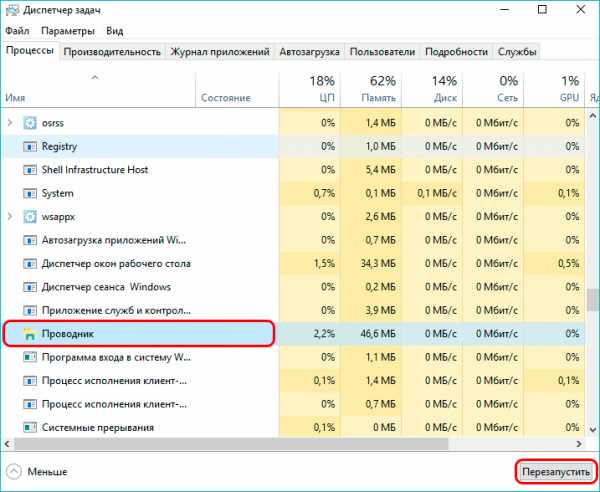Open the Службы tab
600x492 pixels.
click(517, 52)
